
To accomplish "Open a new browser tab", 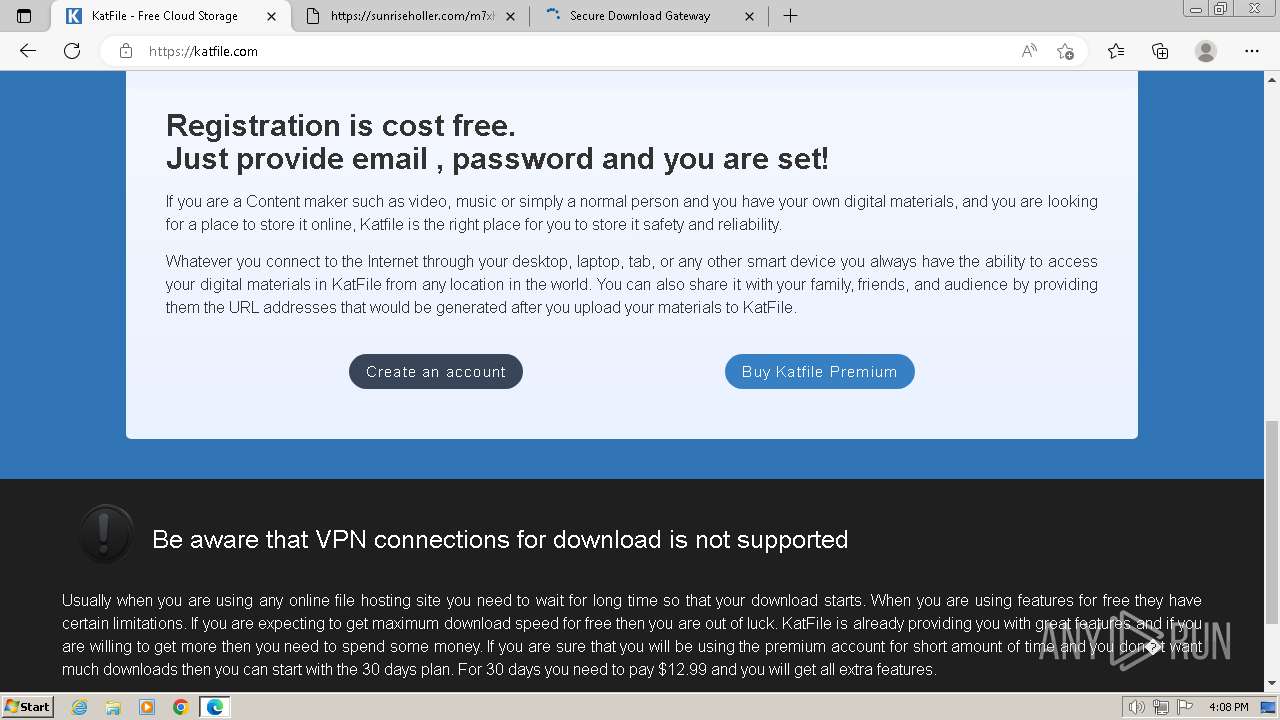I will [790, 16].
